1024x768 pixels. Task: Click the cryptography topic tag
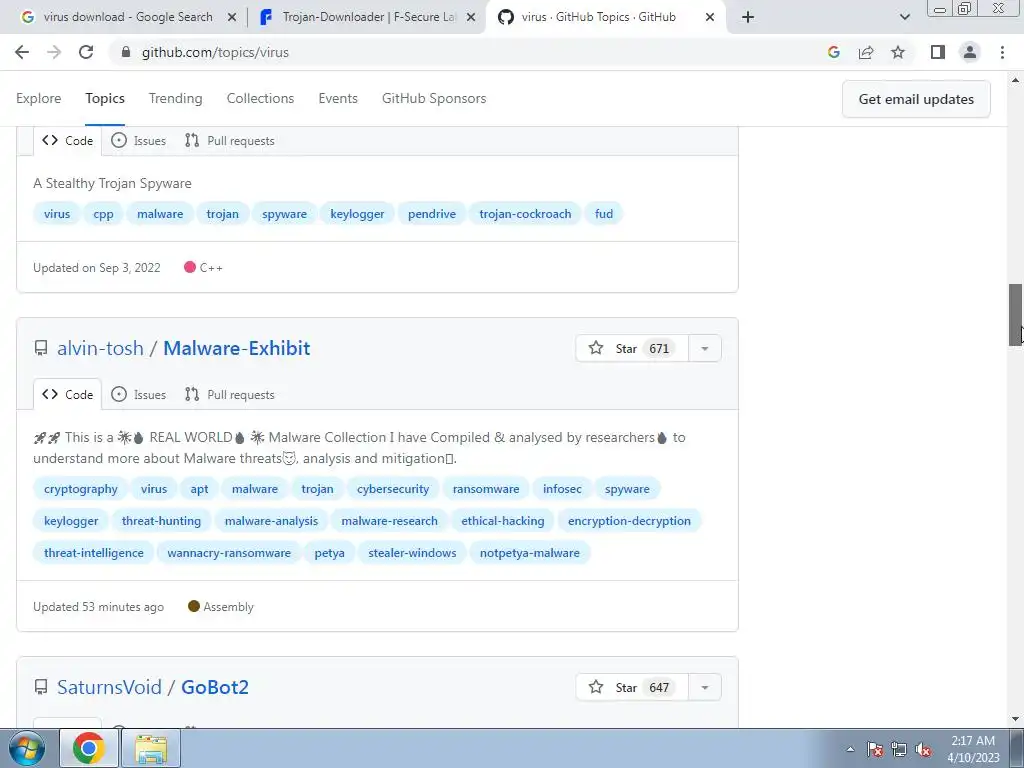click(x=81, y=488)
